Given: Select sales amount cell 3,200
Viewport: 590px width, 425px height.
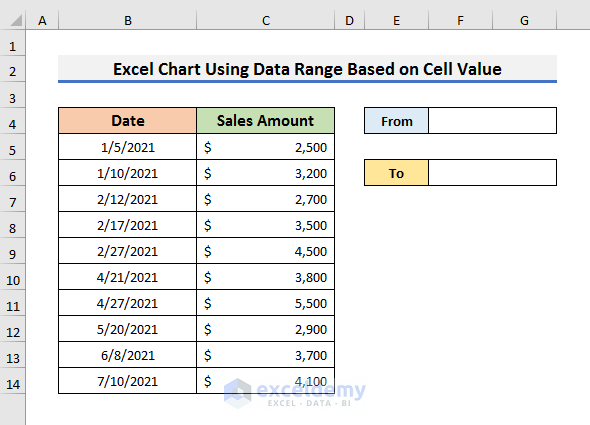Looking at the screenshot, I should click(265, 173).
